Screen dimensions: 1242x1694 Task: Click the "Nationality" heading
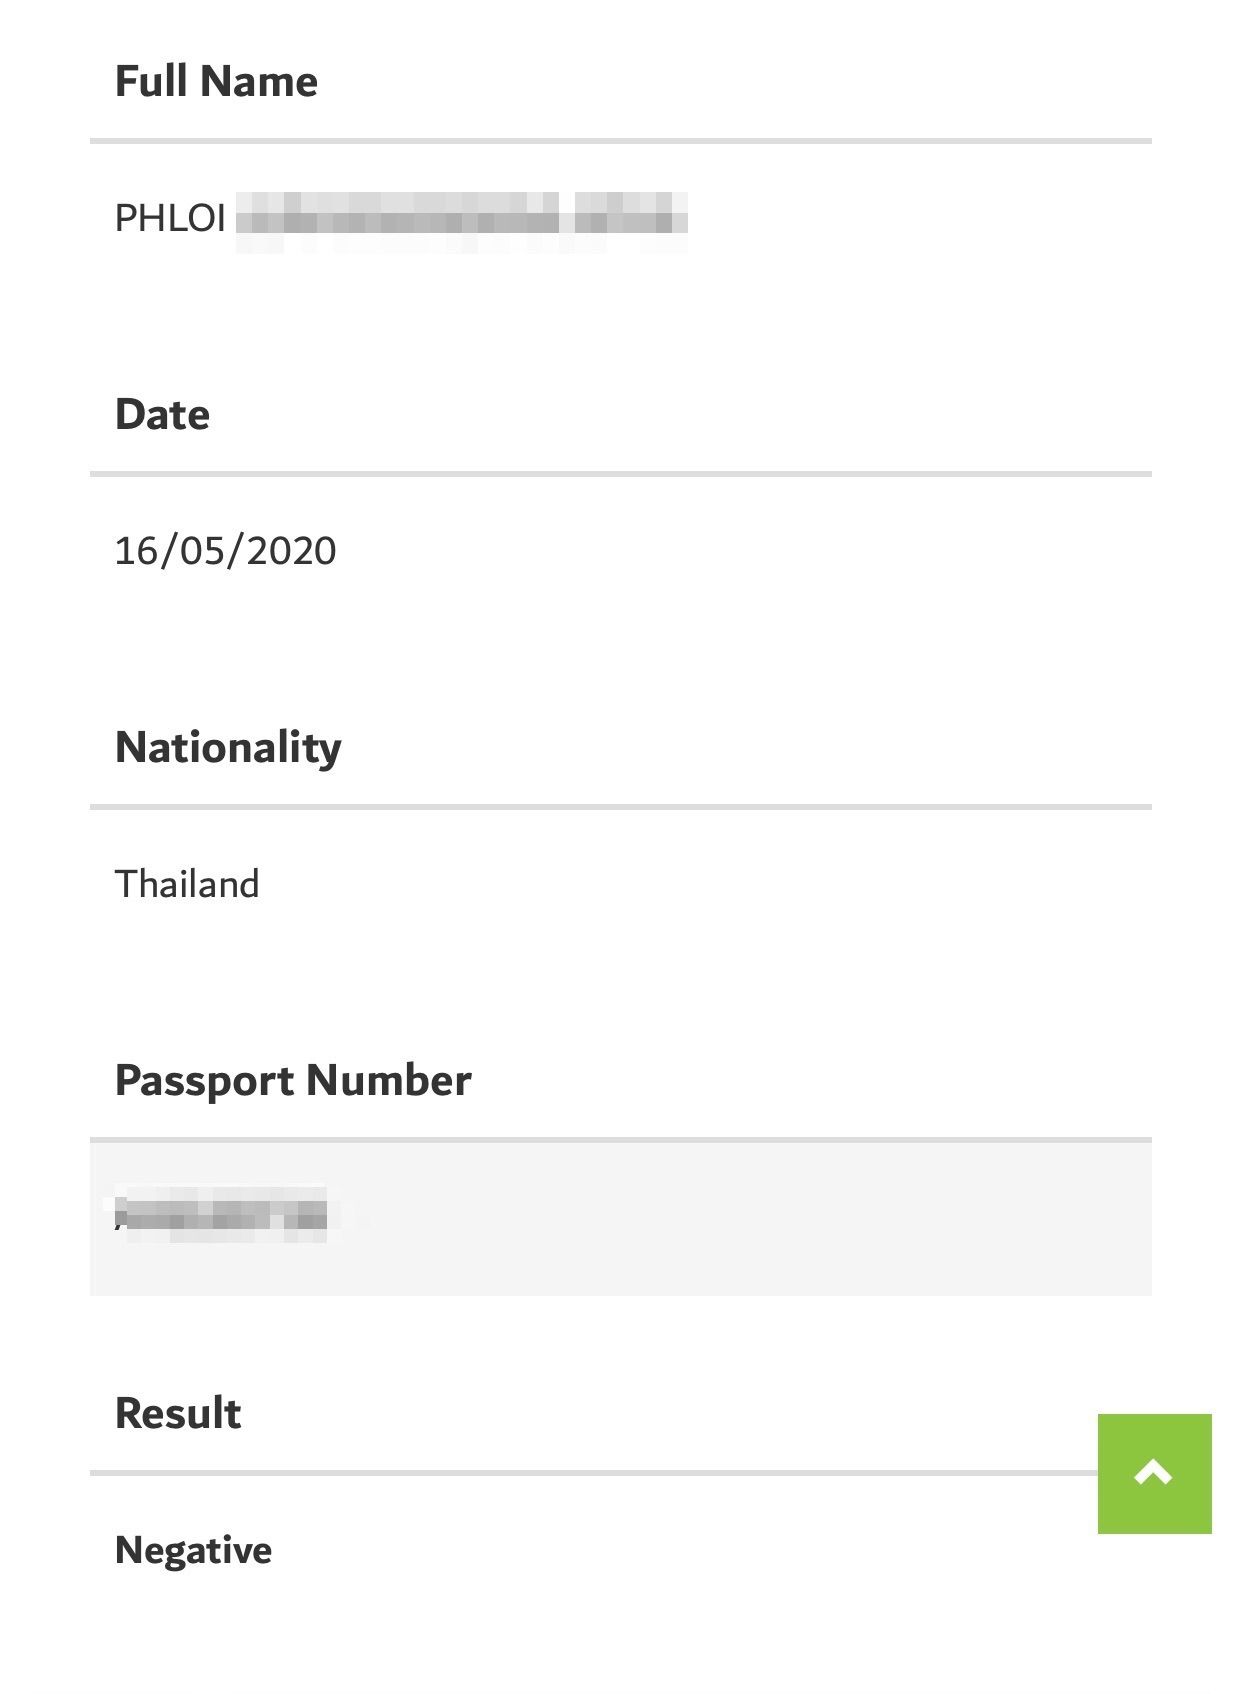[x=228, y=748]
